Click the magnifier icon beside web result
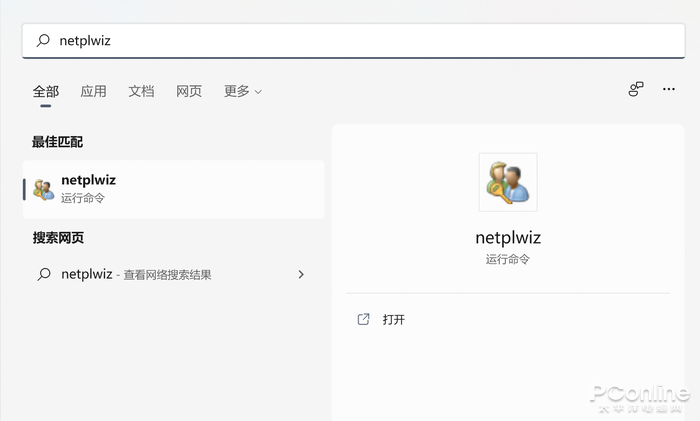This screenshot has width=700, height=421. point(44,274)
